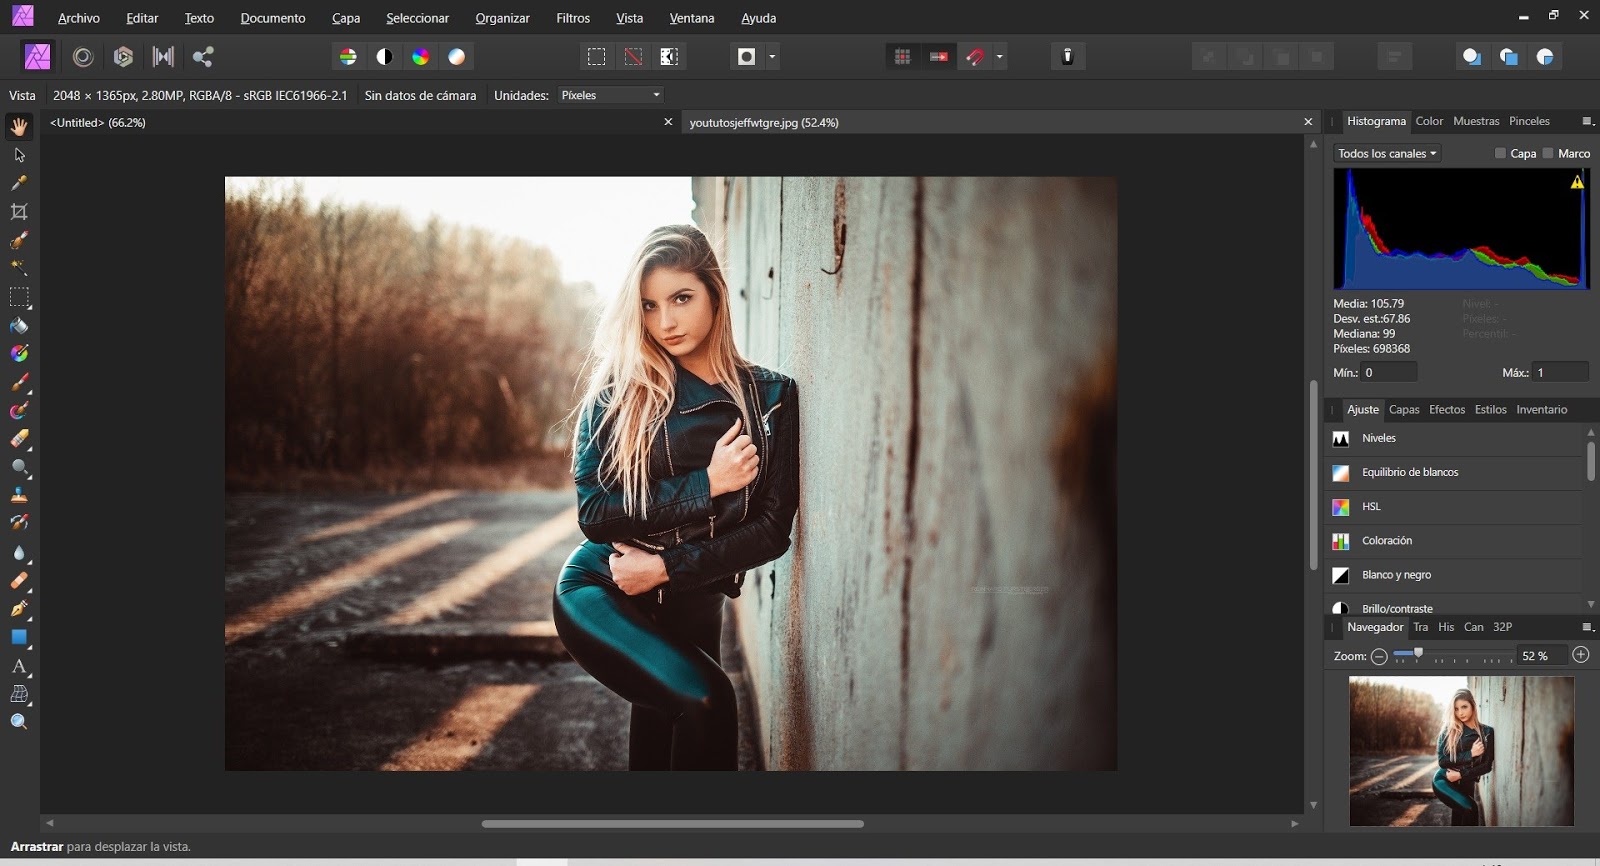Switch to the Capas tab
This screenshot has height=866, width=1600.
click(1404, 410)
